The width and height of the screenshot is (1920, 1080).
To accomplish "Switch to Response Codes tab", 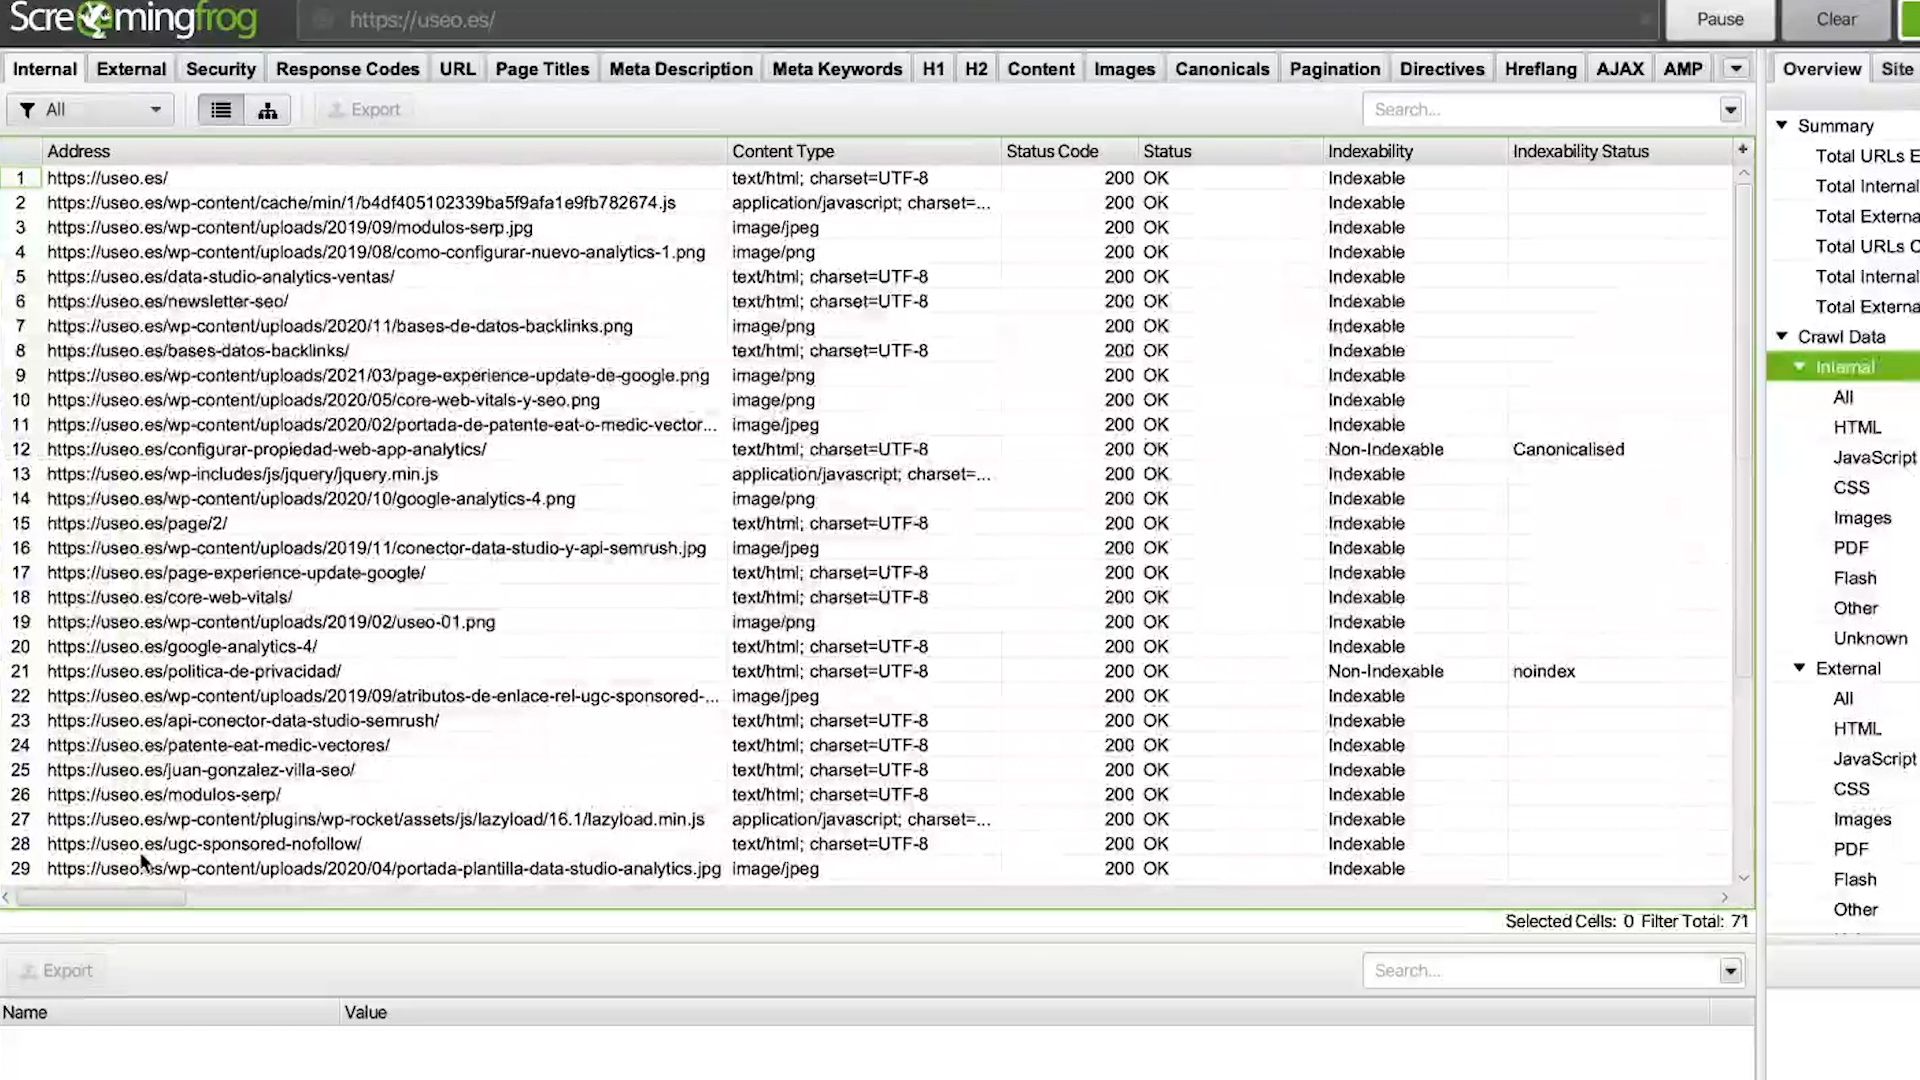I will pos(347,69).
